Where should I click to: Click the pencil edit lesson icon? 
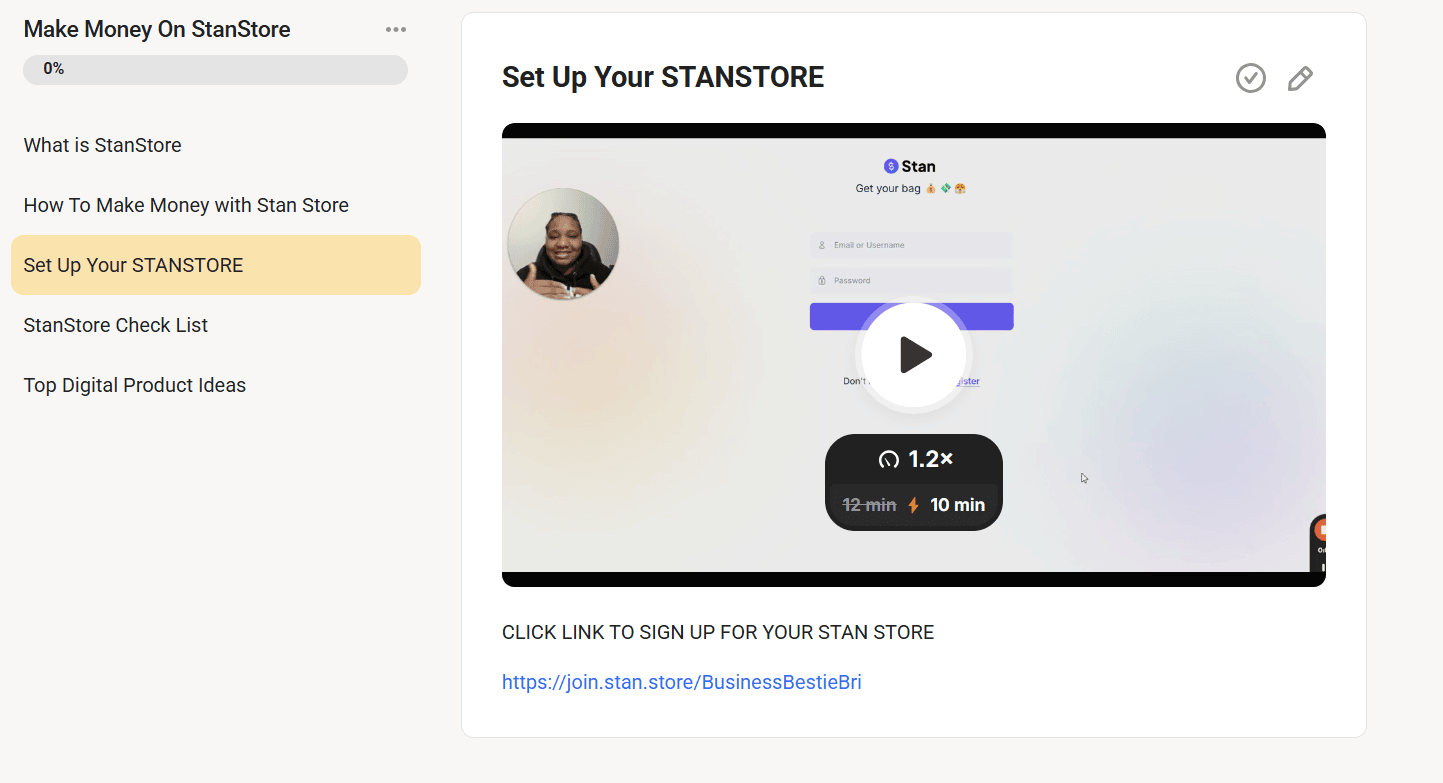click(1300, 78)
